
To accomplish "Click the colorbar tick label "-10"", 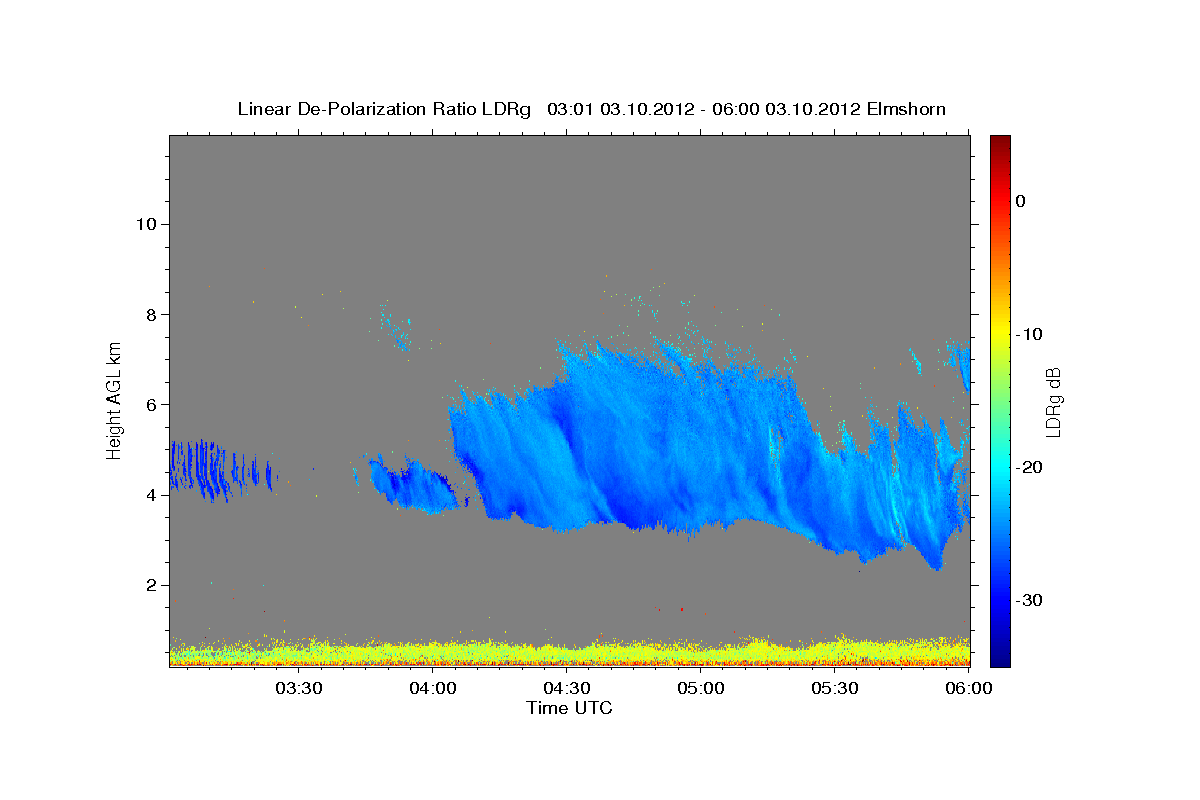I will pyautogui.click(x=1030, y=334).
